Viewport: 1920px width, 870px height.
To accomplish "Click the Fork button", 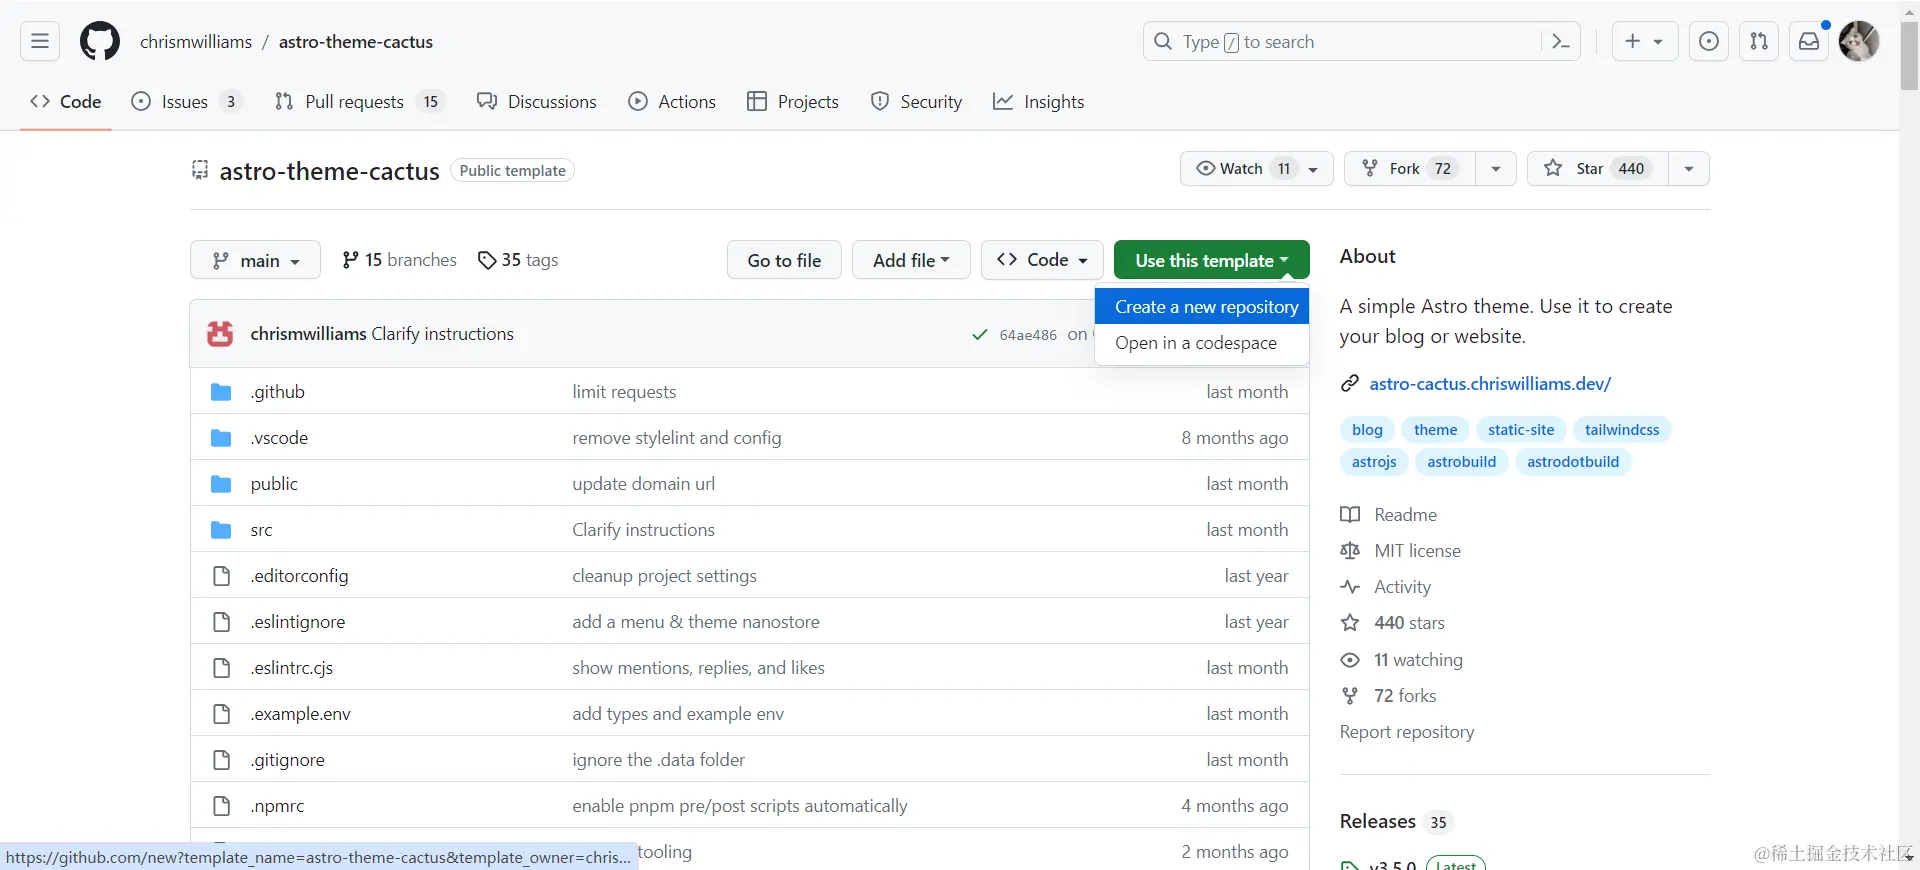I will [1410, 168].
